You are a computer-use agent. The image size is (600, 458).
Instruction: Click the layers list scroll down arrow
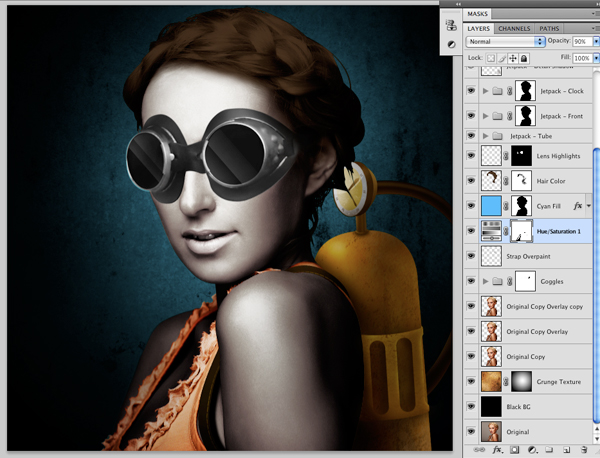click(596, 439)
